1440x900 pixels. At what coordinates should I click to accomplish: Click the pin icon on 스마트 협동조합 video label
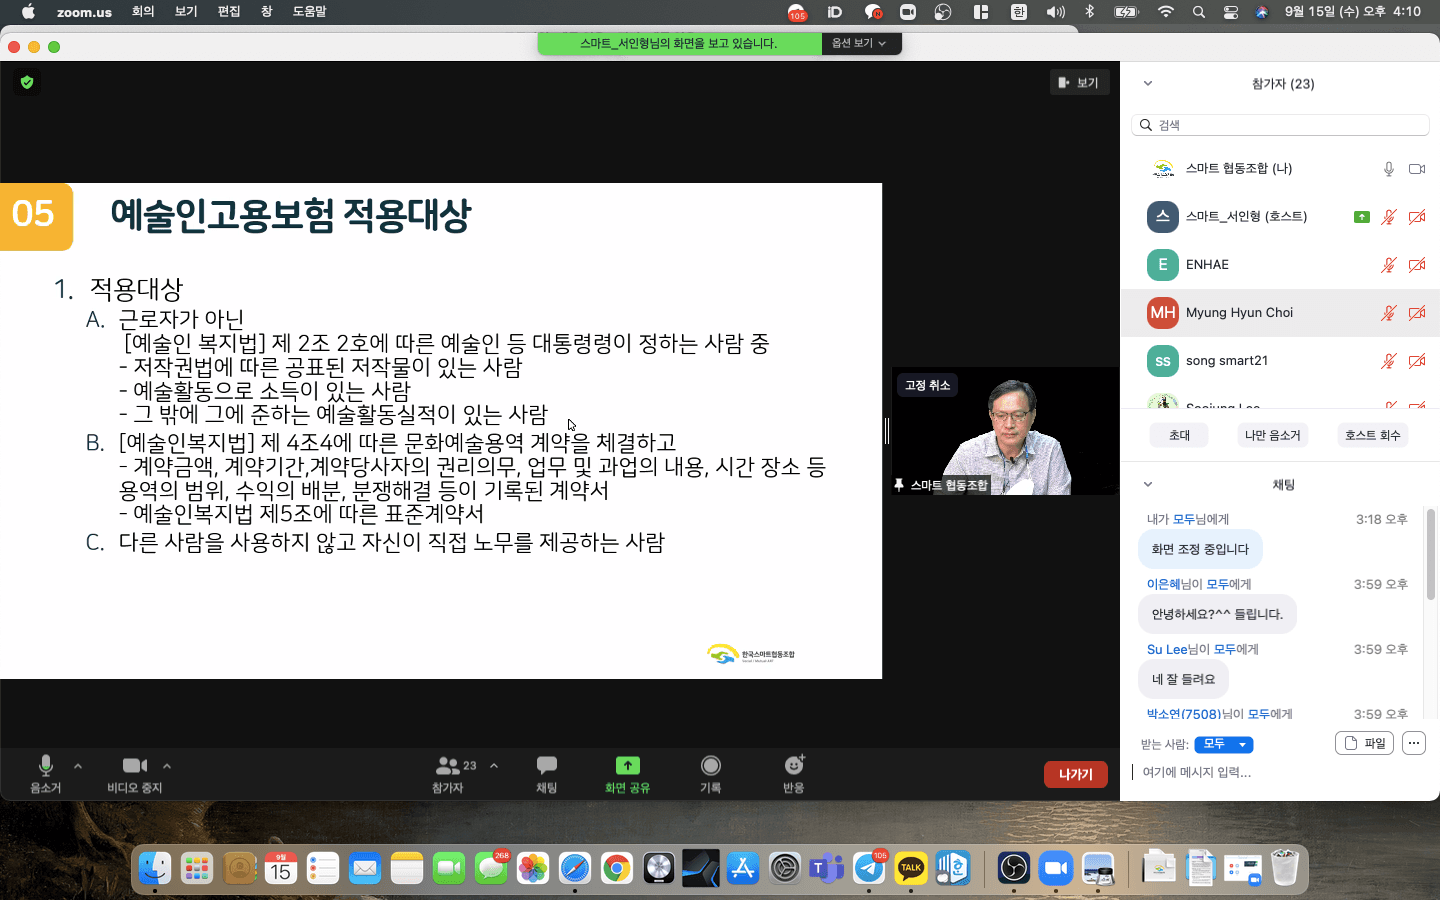pyautogui.click(x=899, y=485)
